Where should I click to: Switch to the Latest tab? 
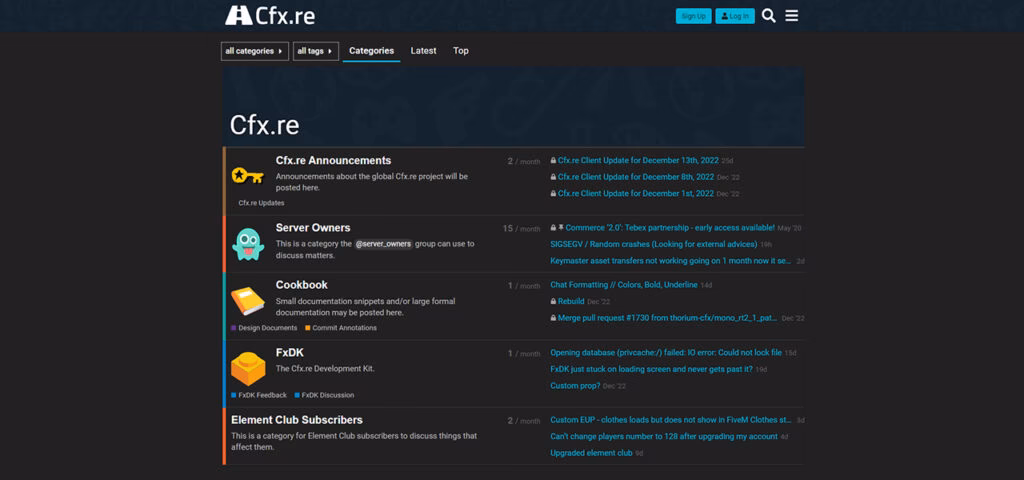(423, 51)
